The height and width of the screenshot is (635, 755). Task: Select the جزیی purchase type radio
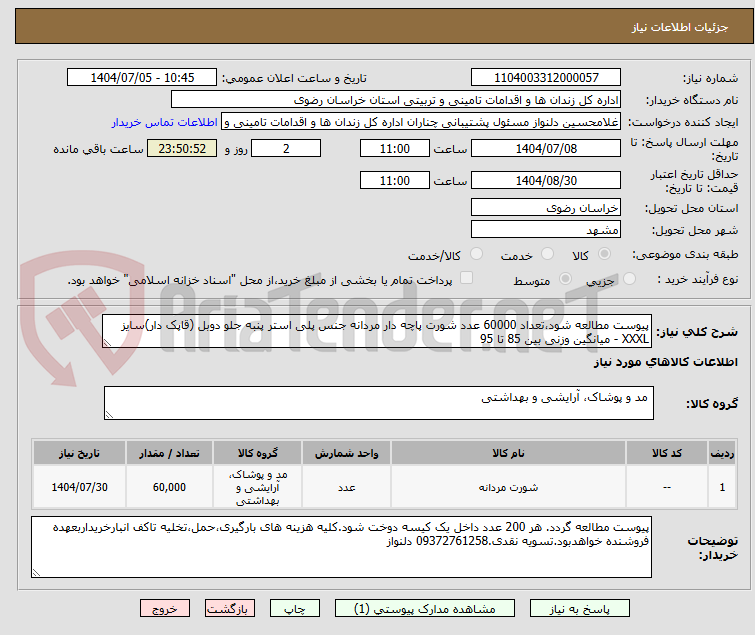pyautogui.click(x=629, y=279)
